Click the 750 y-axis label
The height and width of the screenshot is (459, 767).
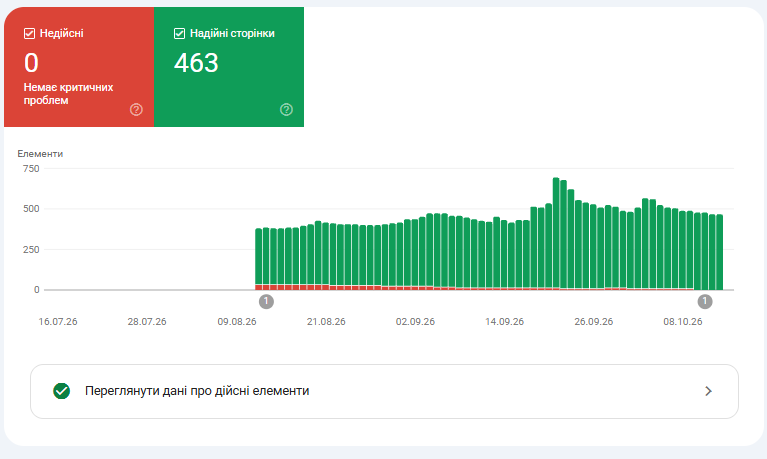(31, 168)
